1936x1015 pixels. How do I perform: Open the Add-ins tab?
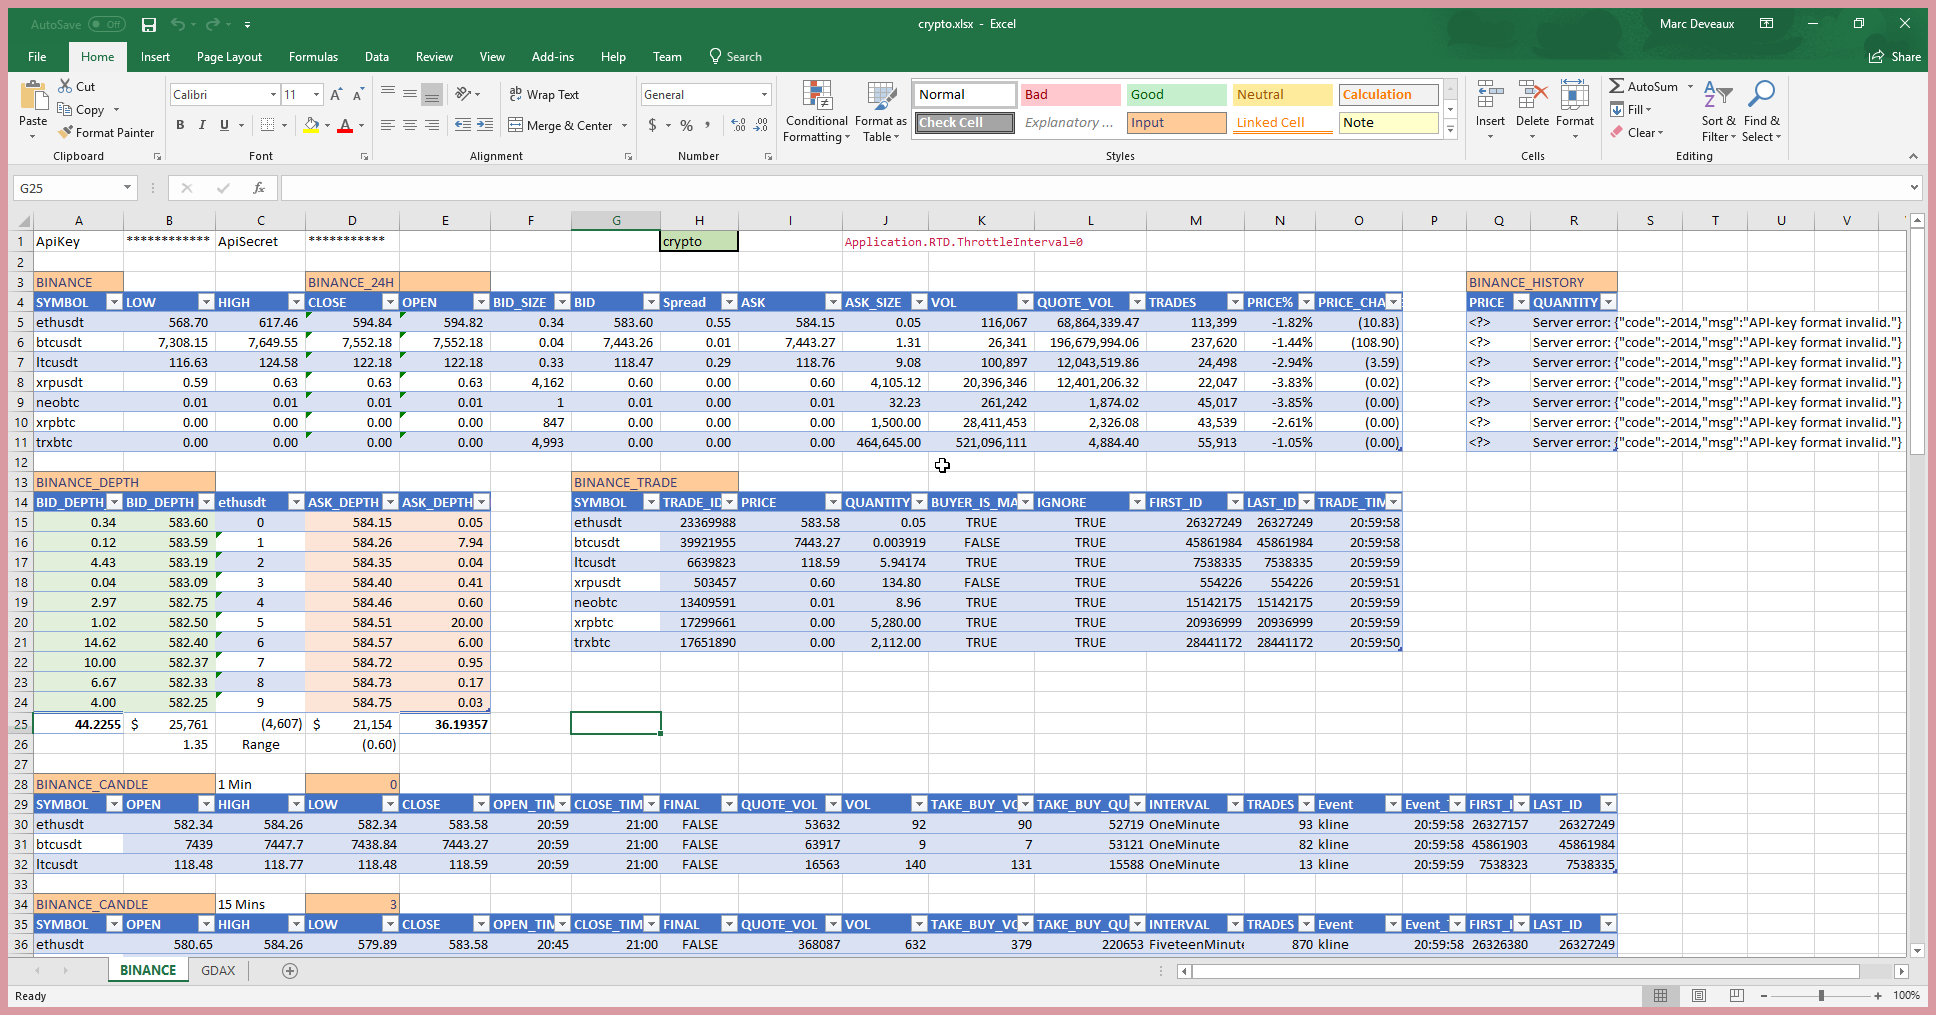(x=553, y=57)
